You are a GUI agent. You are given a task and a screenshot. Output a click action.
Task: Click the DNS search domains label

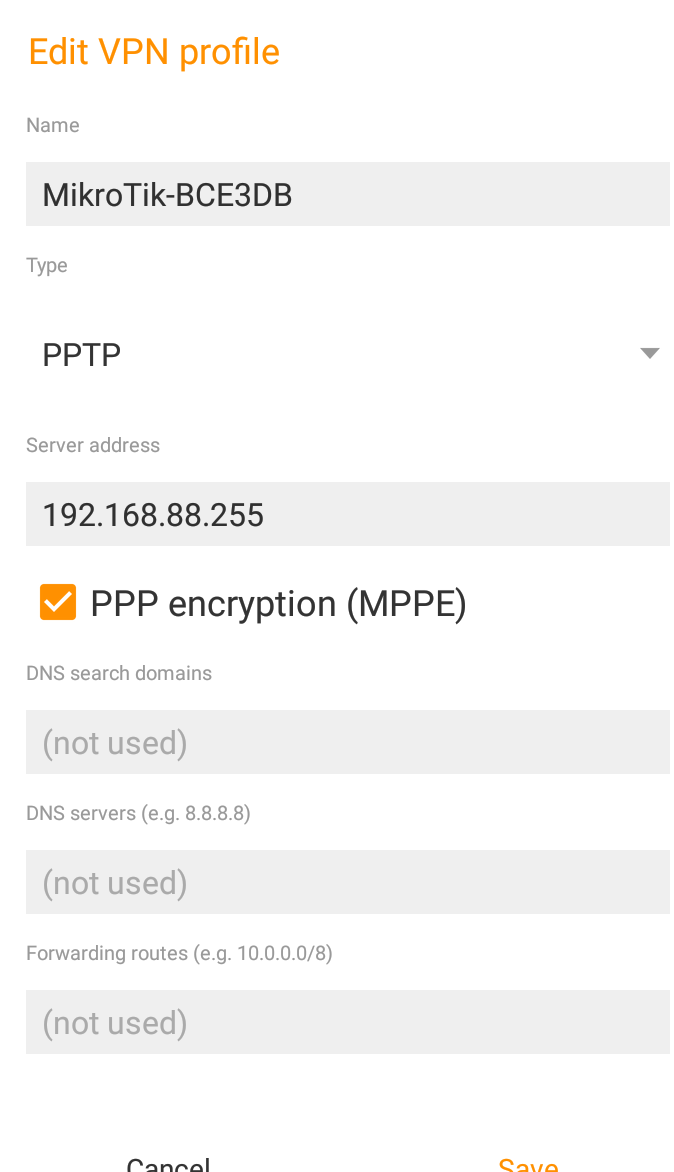pyautogui.click(x=119, y=673)
